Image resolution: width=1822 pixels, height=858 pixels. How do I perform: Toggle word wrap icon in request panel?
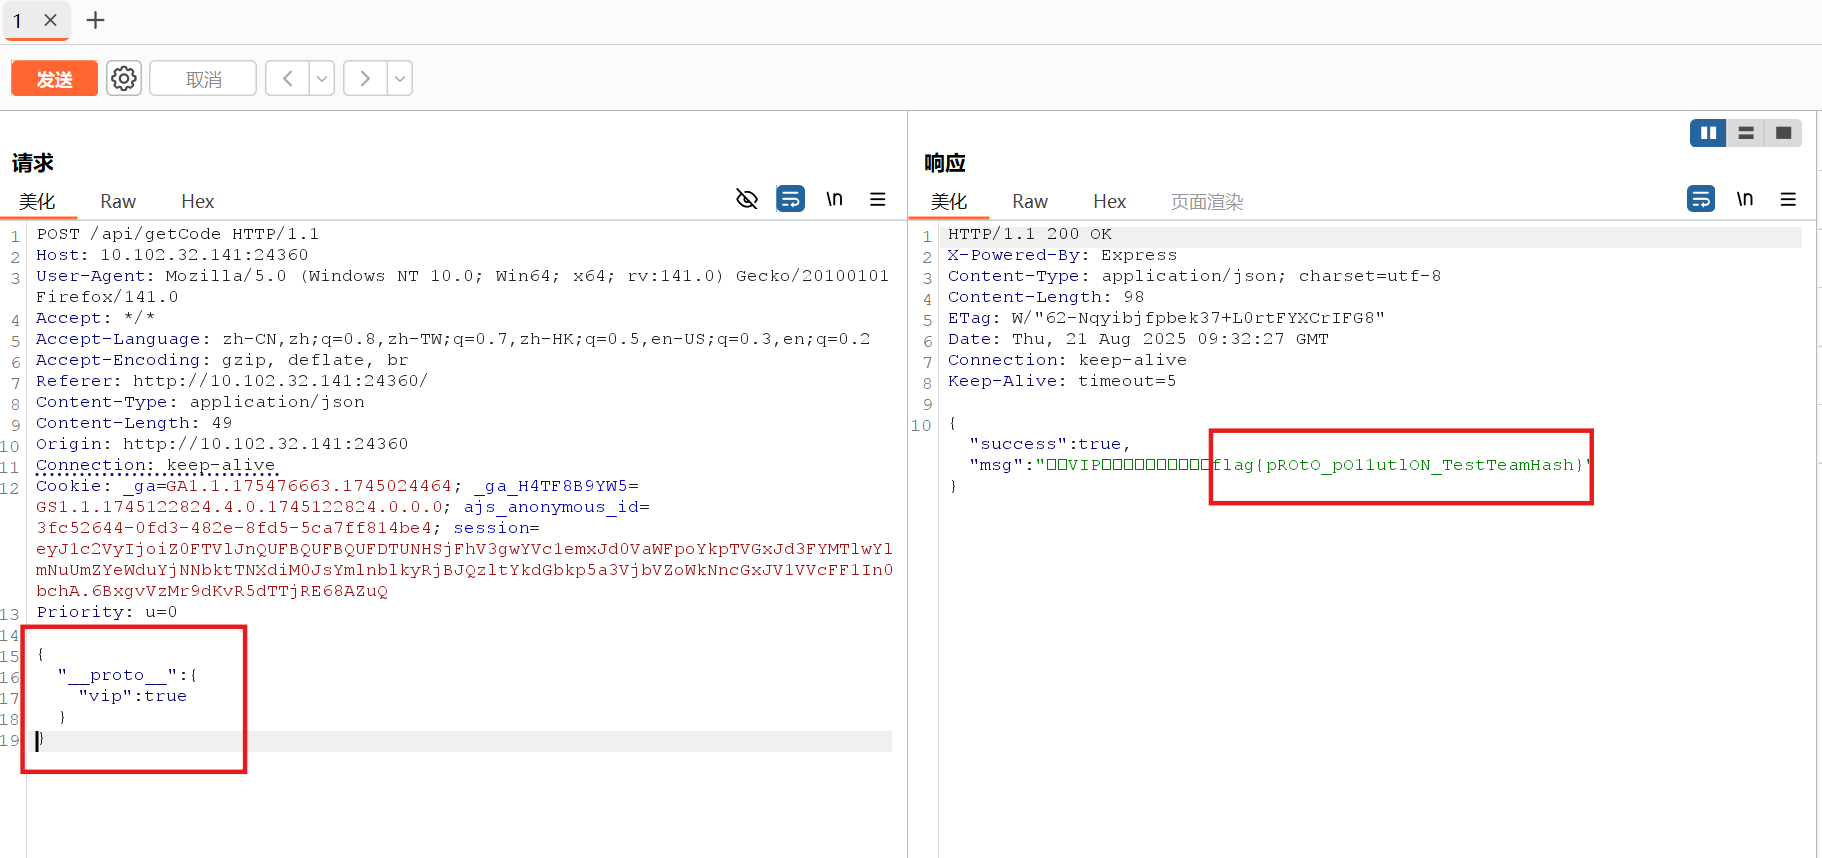pos(790,199)
